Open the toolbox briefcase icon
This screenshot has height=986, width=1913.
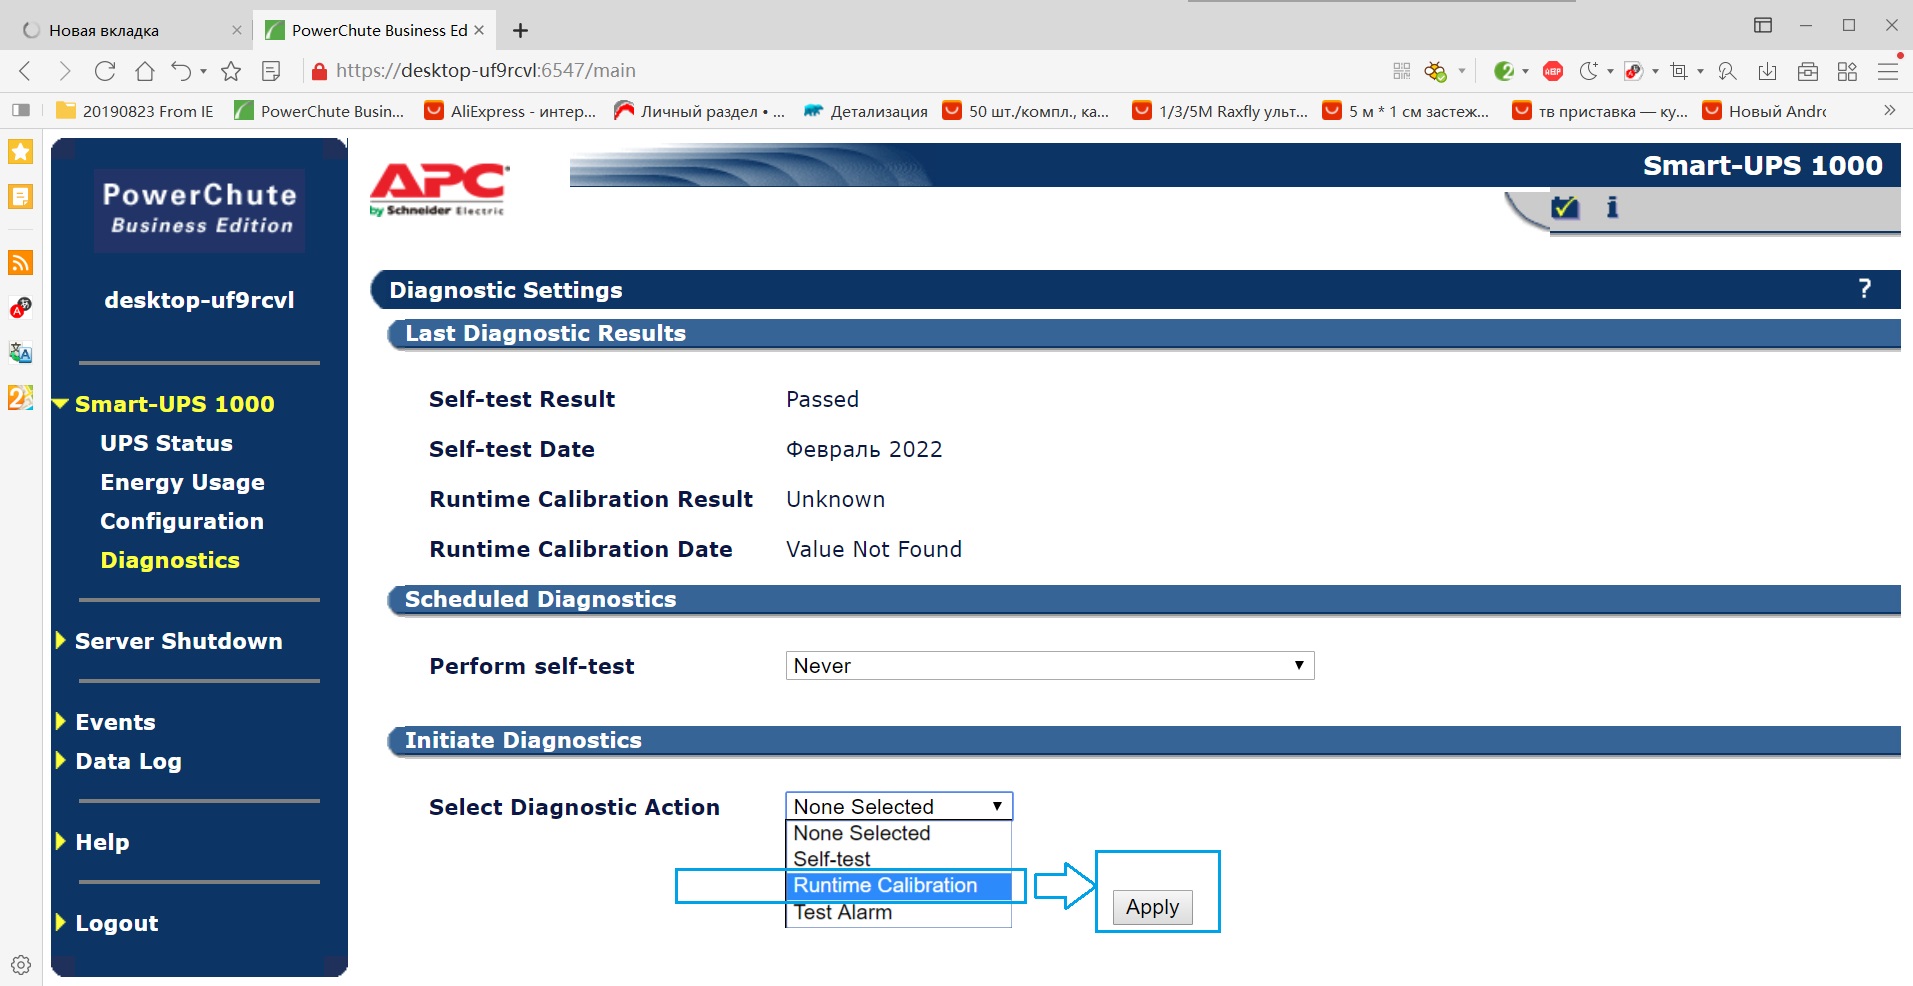[1808, 71]
